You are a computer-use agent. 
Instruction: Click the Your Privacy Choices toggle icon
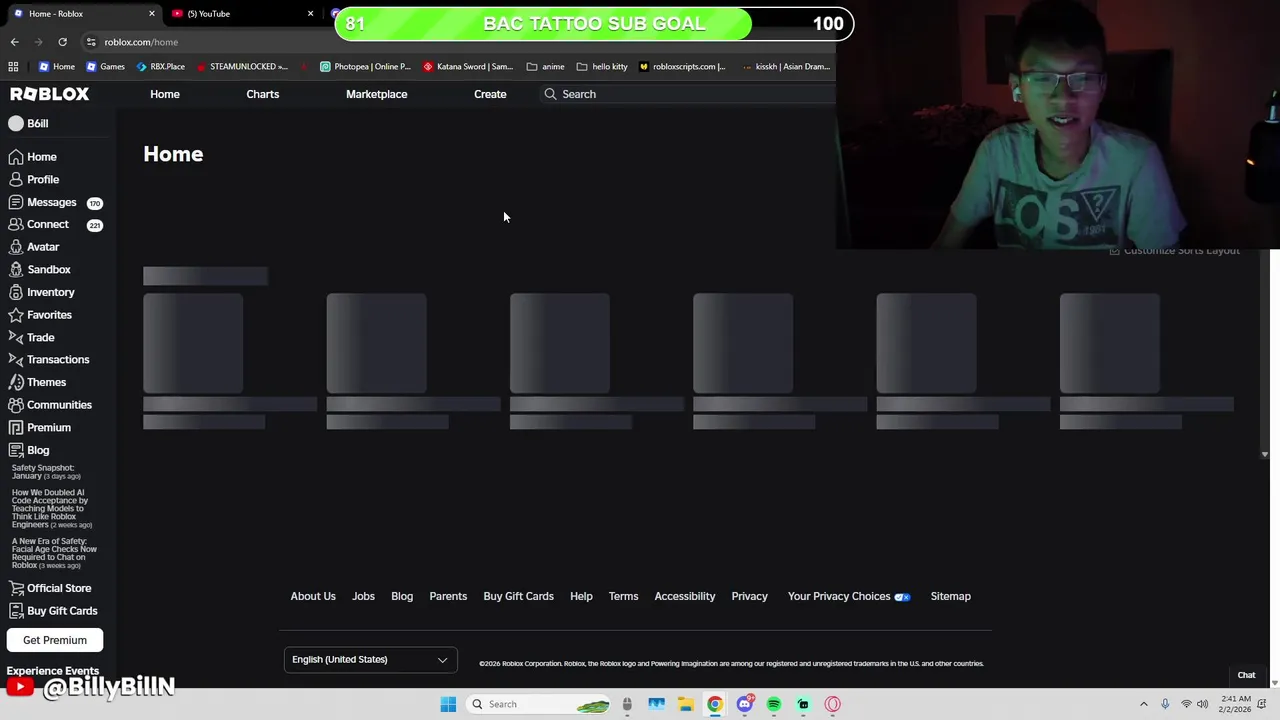tap(902, 597)
